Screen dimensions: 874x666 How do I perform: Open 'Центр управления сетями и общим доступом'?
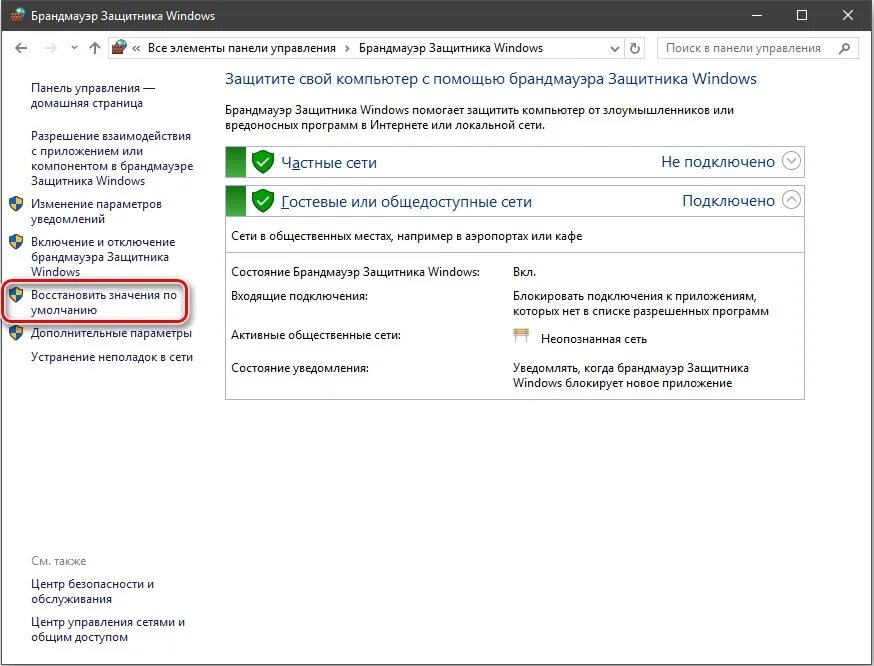[x=108, y=629]
